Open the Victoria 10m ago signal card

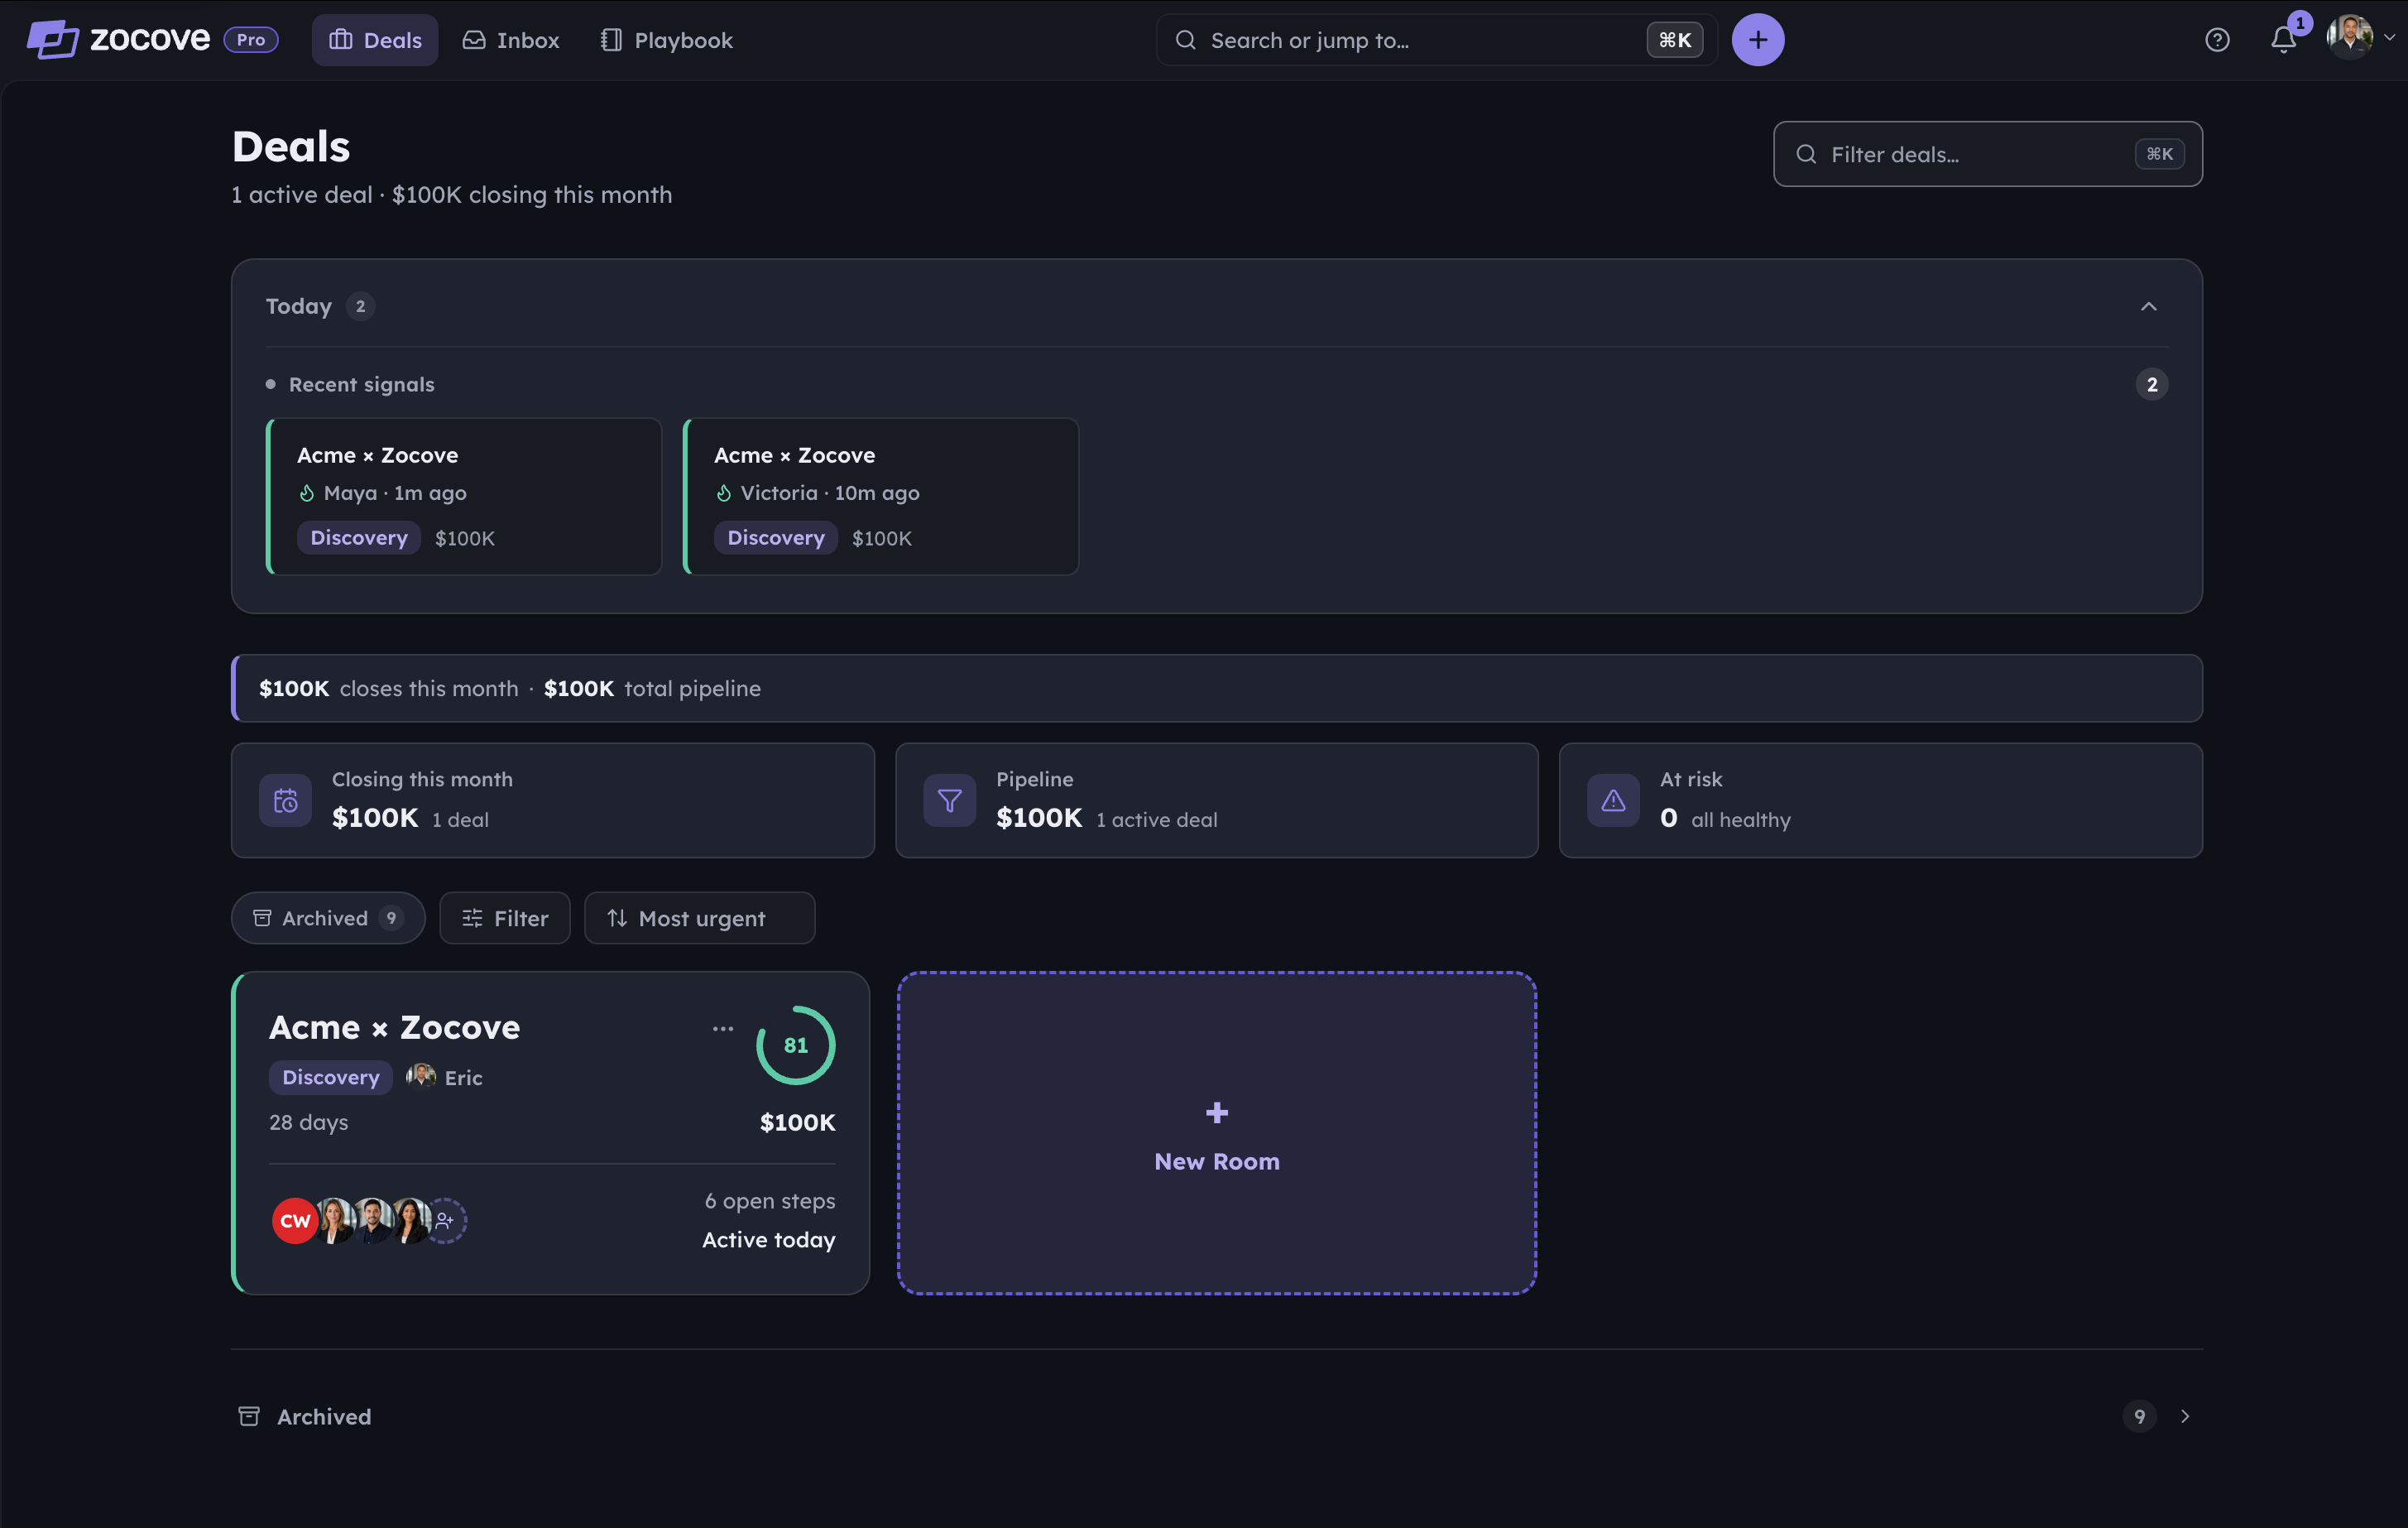click(881, 496)
